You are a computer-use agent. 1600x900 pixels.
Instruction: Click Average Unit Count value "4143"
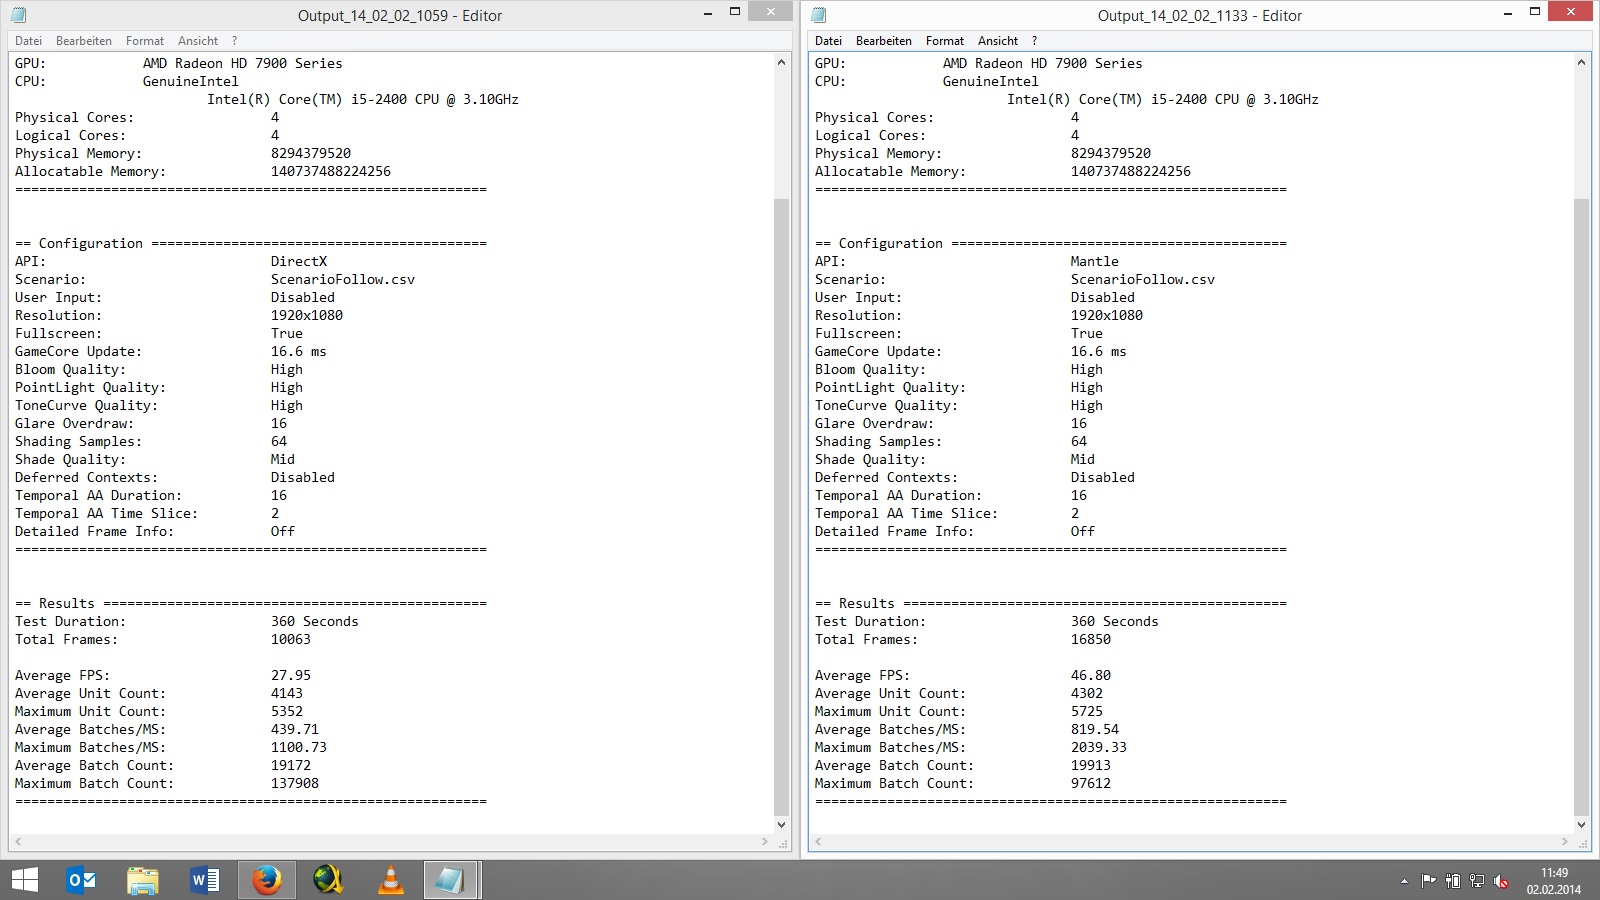(287, 693)
